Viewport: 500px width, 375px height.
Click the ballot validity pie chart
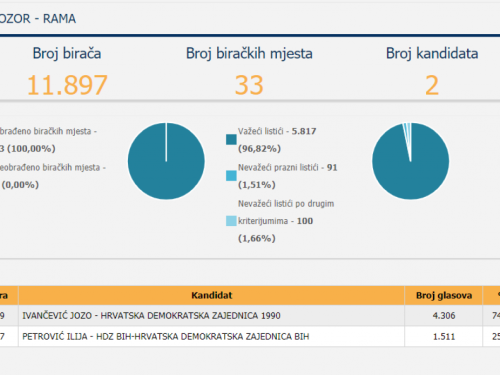pos(410,161)
